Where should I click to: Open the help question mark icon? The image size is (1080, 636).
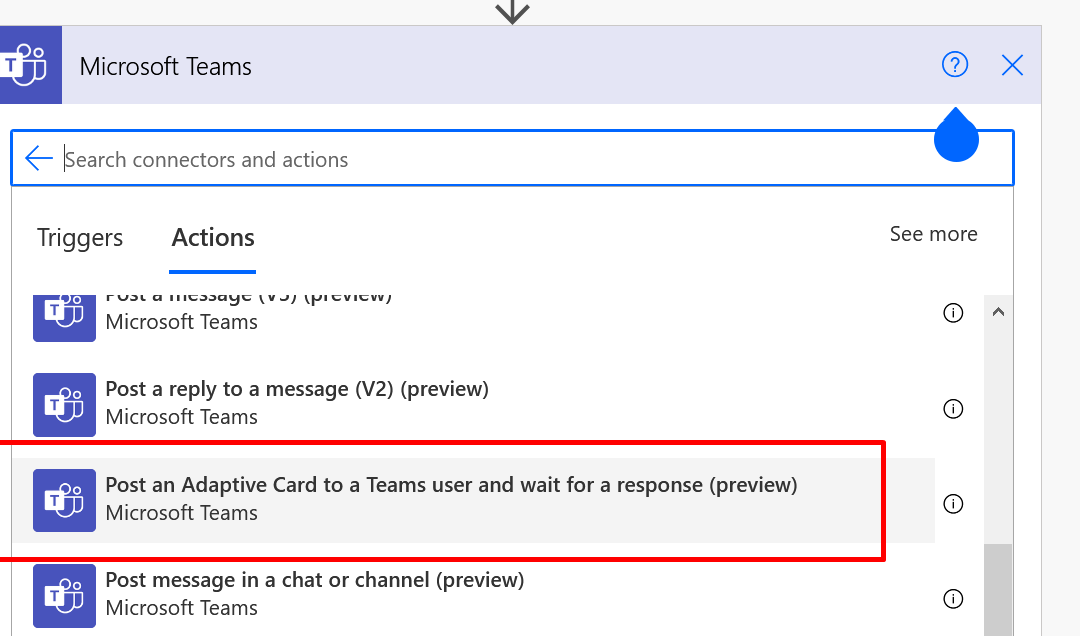click(955, 65)
